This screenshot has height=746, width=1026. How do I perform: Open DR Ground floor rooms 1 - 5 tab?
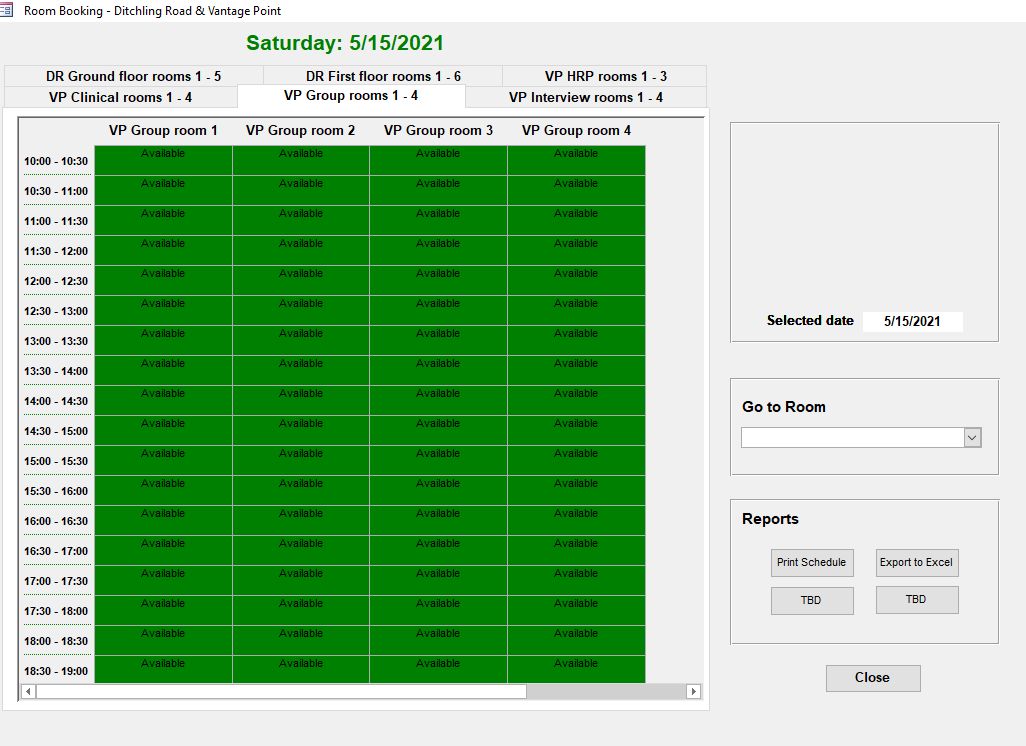(133, 76)
